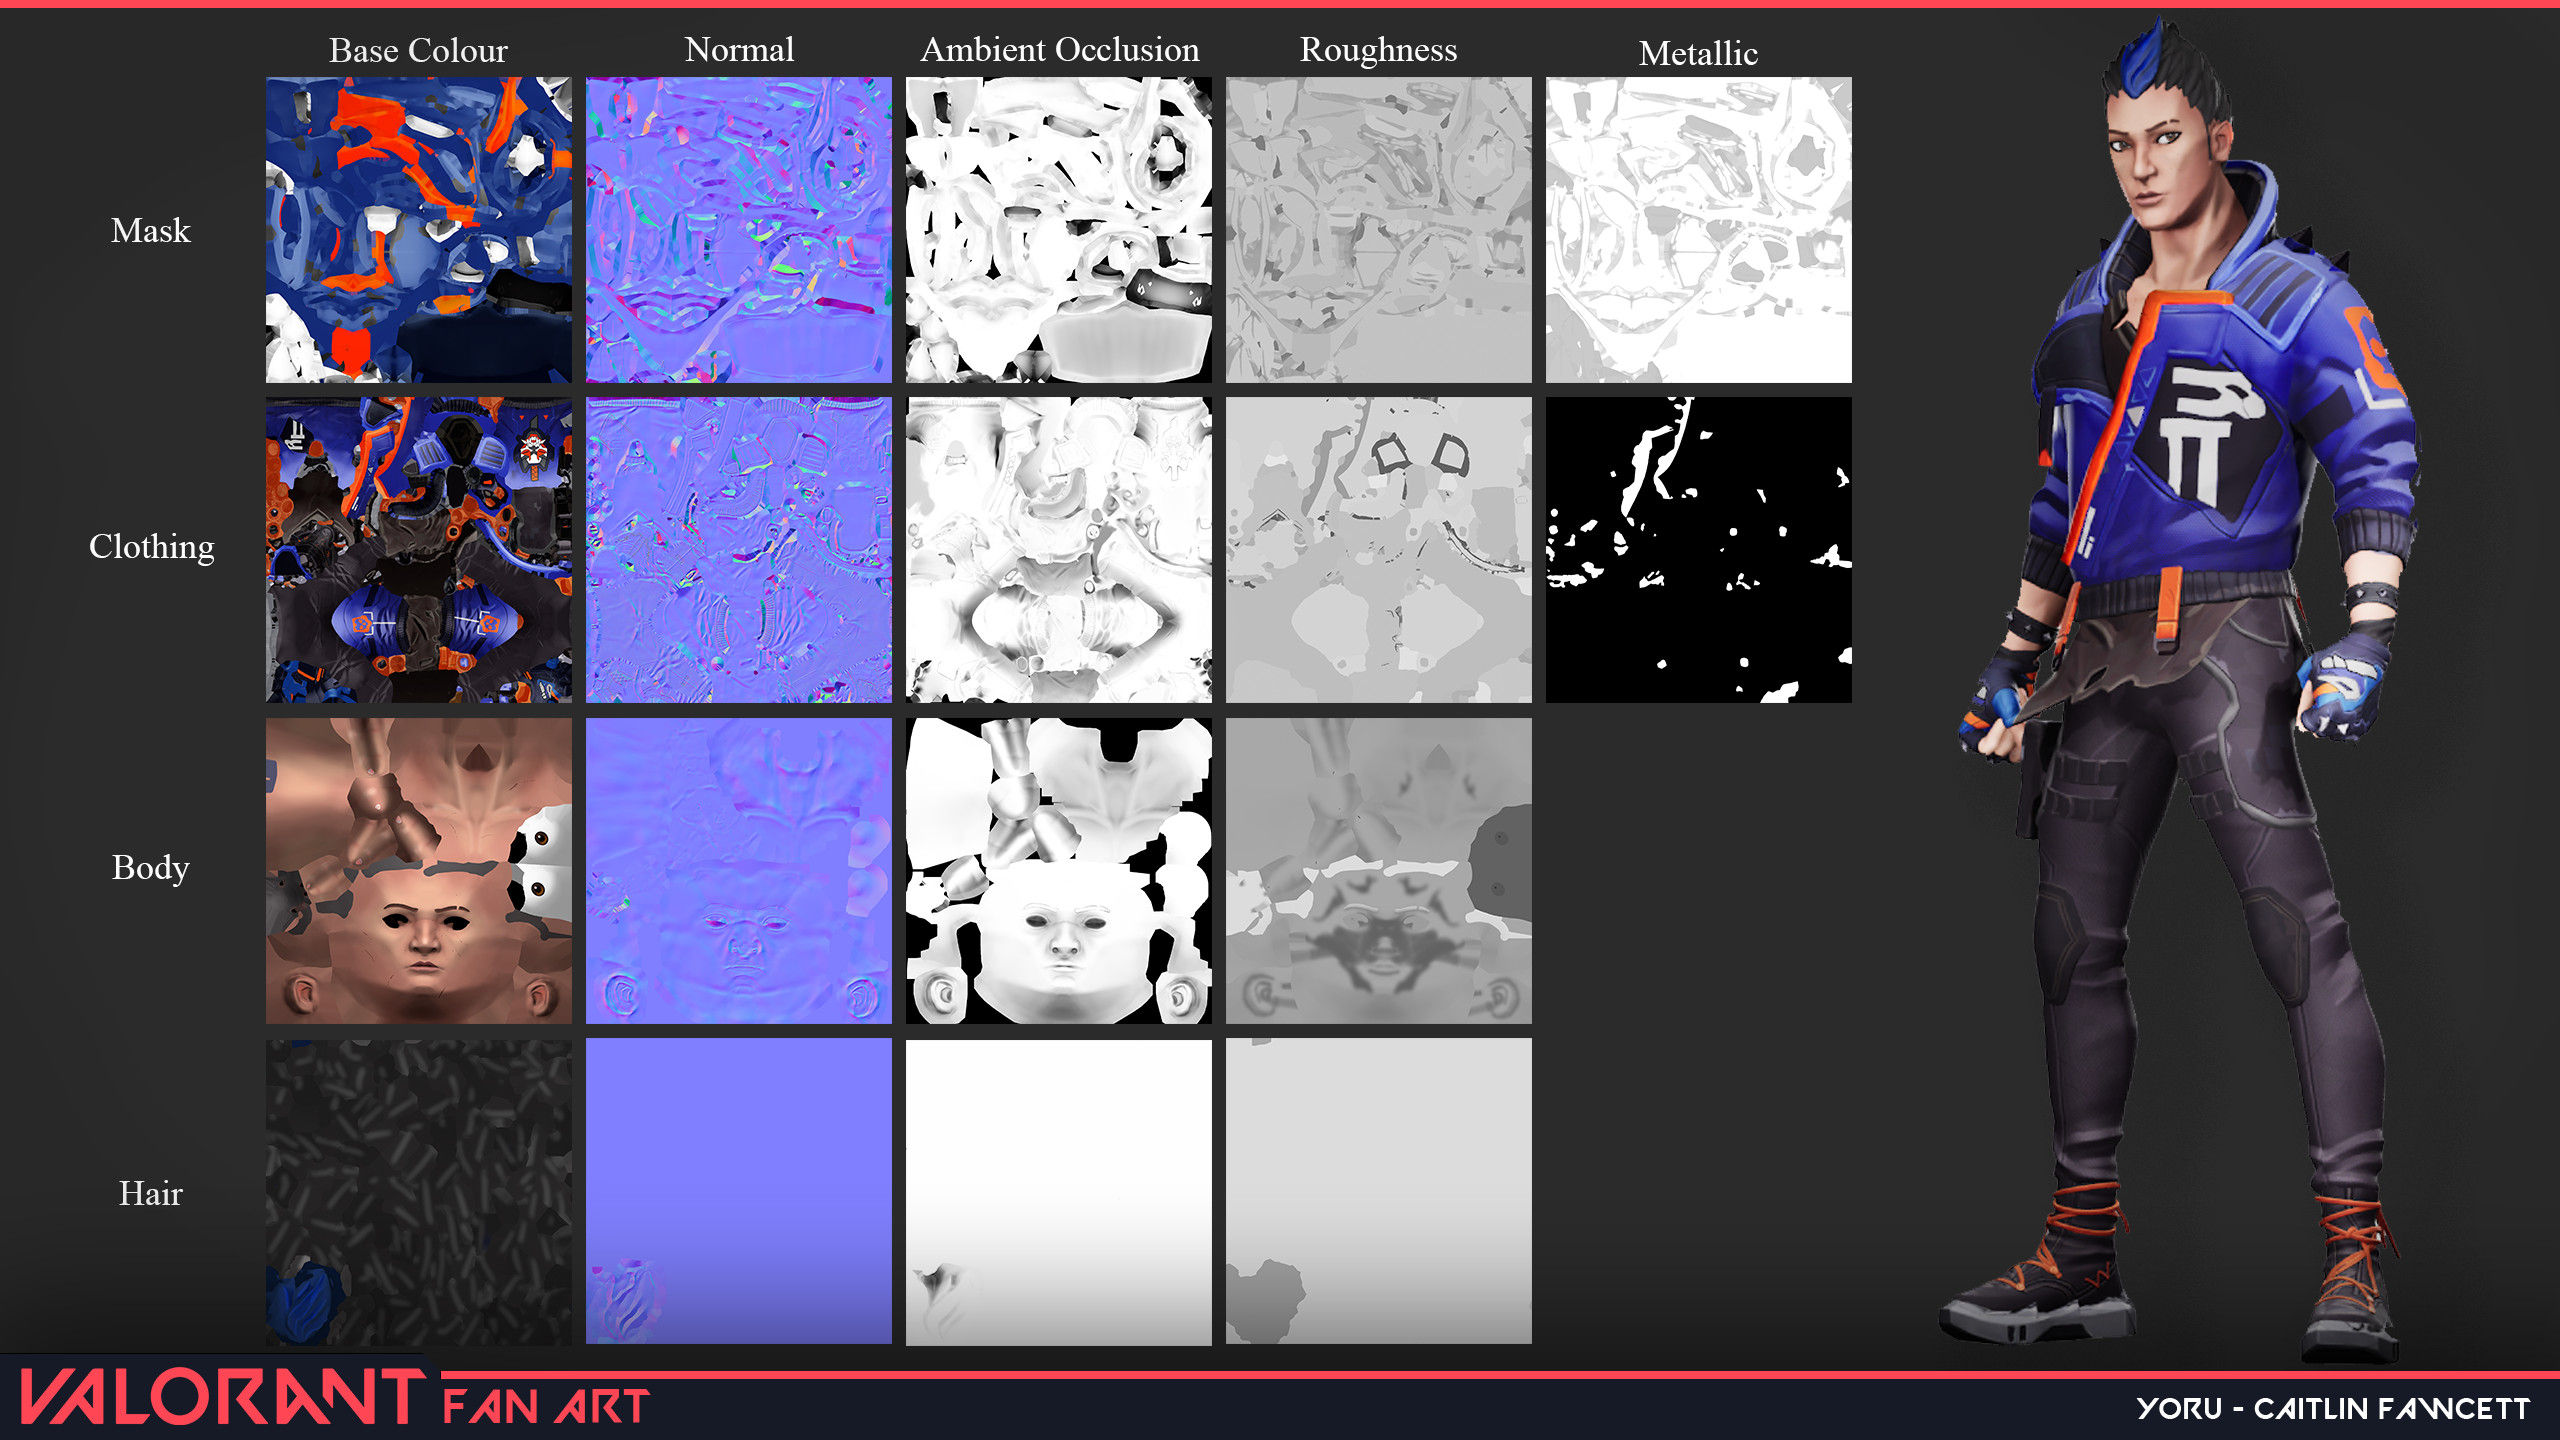The image size is (2560, 1440).
Task: Select the Body Normal map thumbnail
Action: click(739, 871)
